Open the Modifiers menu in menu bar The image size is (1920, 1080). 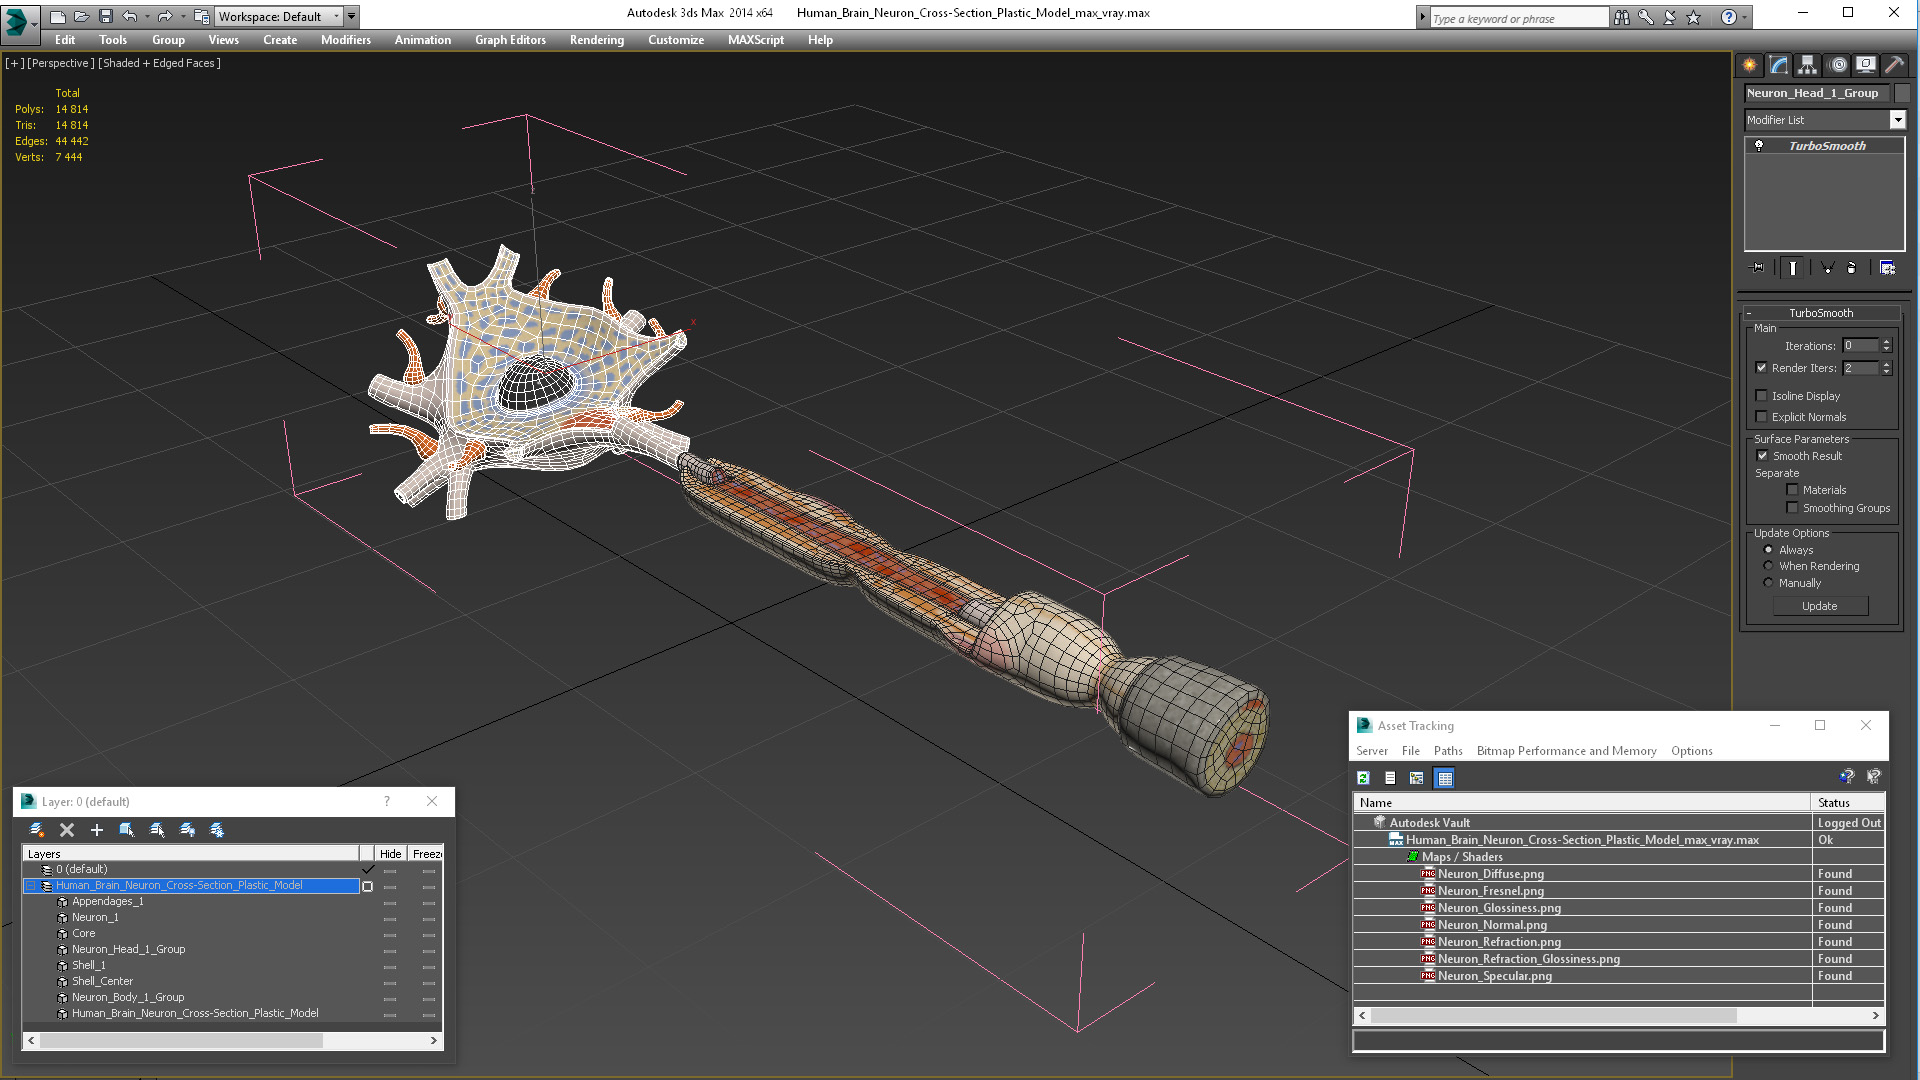[x=344, y=40]
